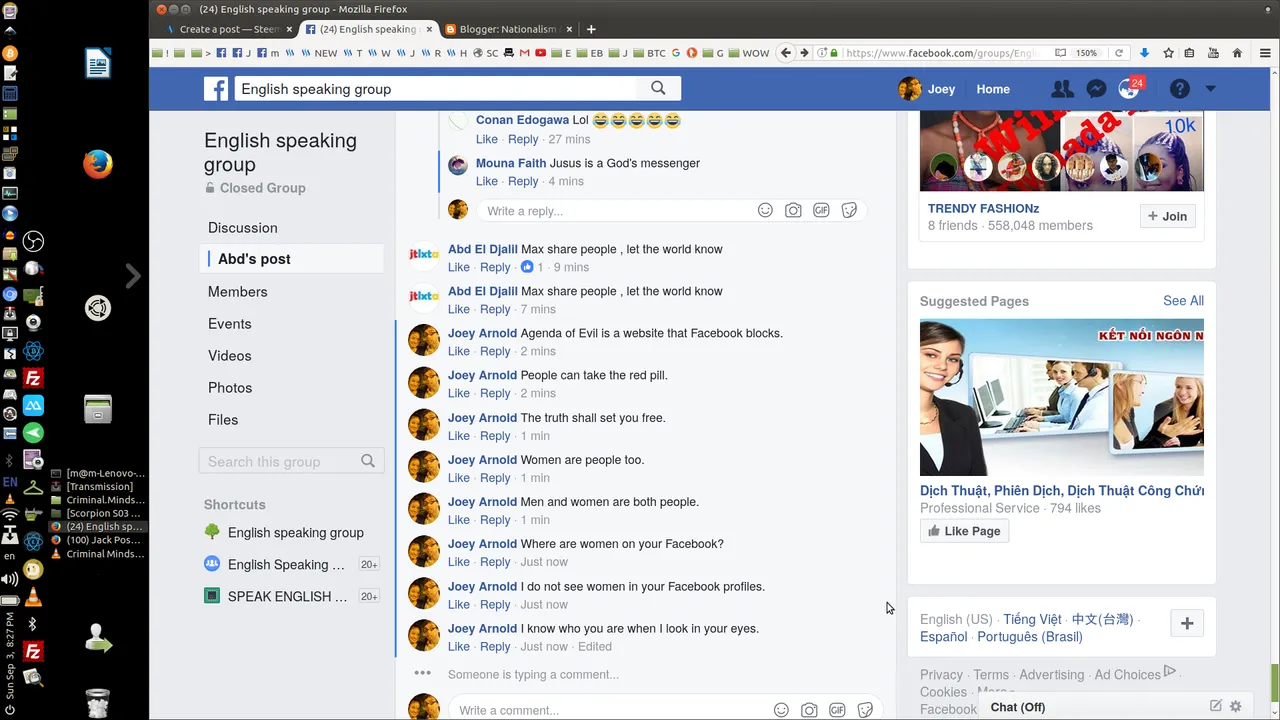This screenshot has height=720, width=1280.
Task: Open Messenger icon in Facebook header
Action: click(1096, 89)
